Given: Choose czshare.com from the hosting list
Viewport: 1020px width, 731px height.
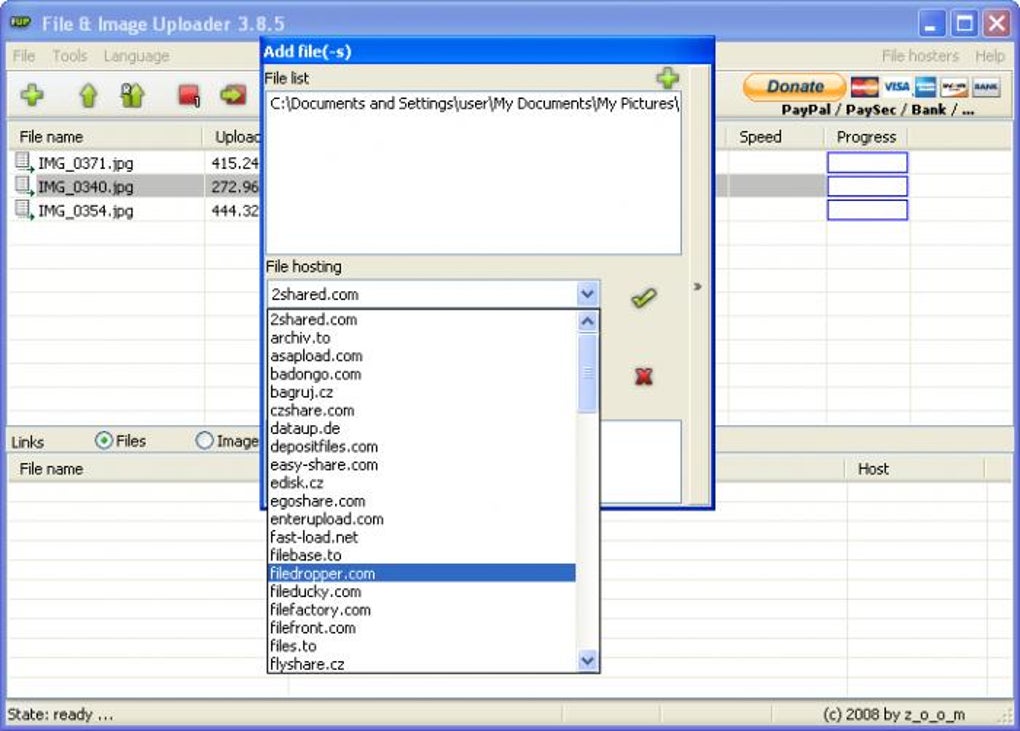Looking at the screenshot, I should point(422,410).
